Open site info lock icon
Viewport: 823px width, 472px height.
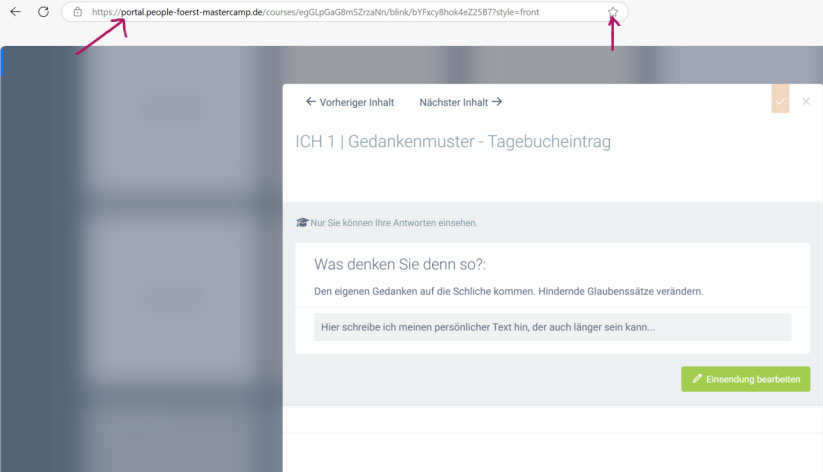77,12
